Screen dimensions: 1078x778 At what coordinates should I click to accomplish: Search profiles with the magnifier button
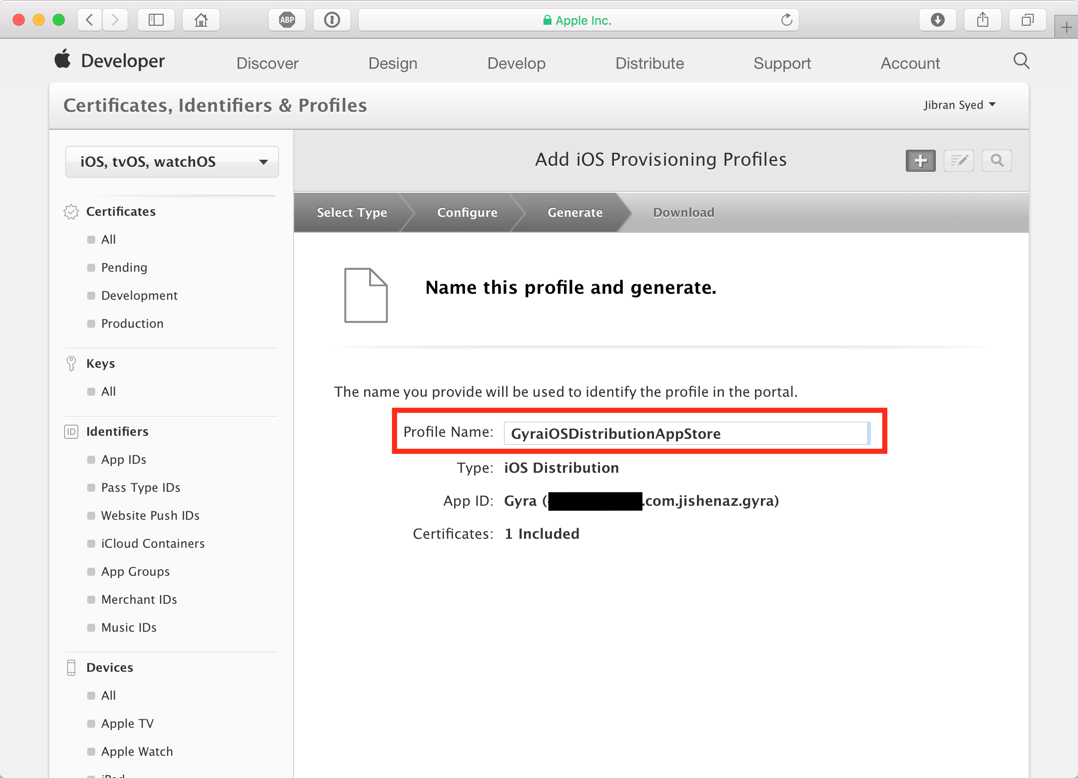(x=997, y=161)
